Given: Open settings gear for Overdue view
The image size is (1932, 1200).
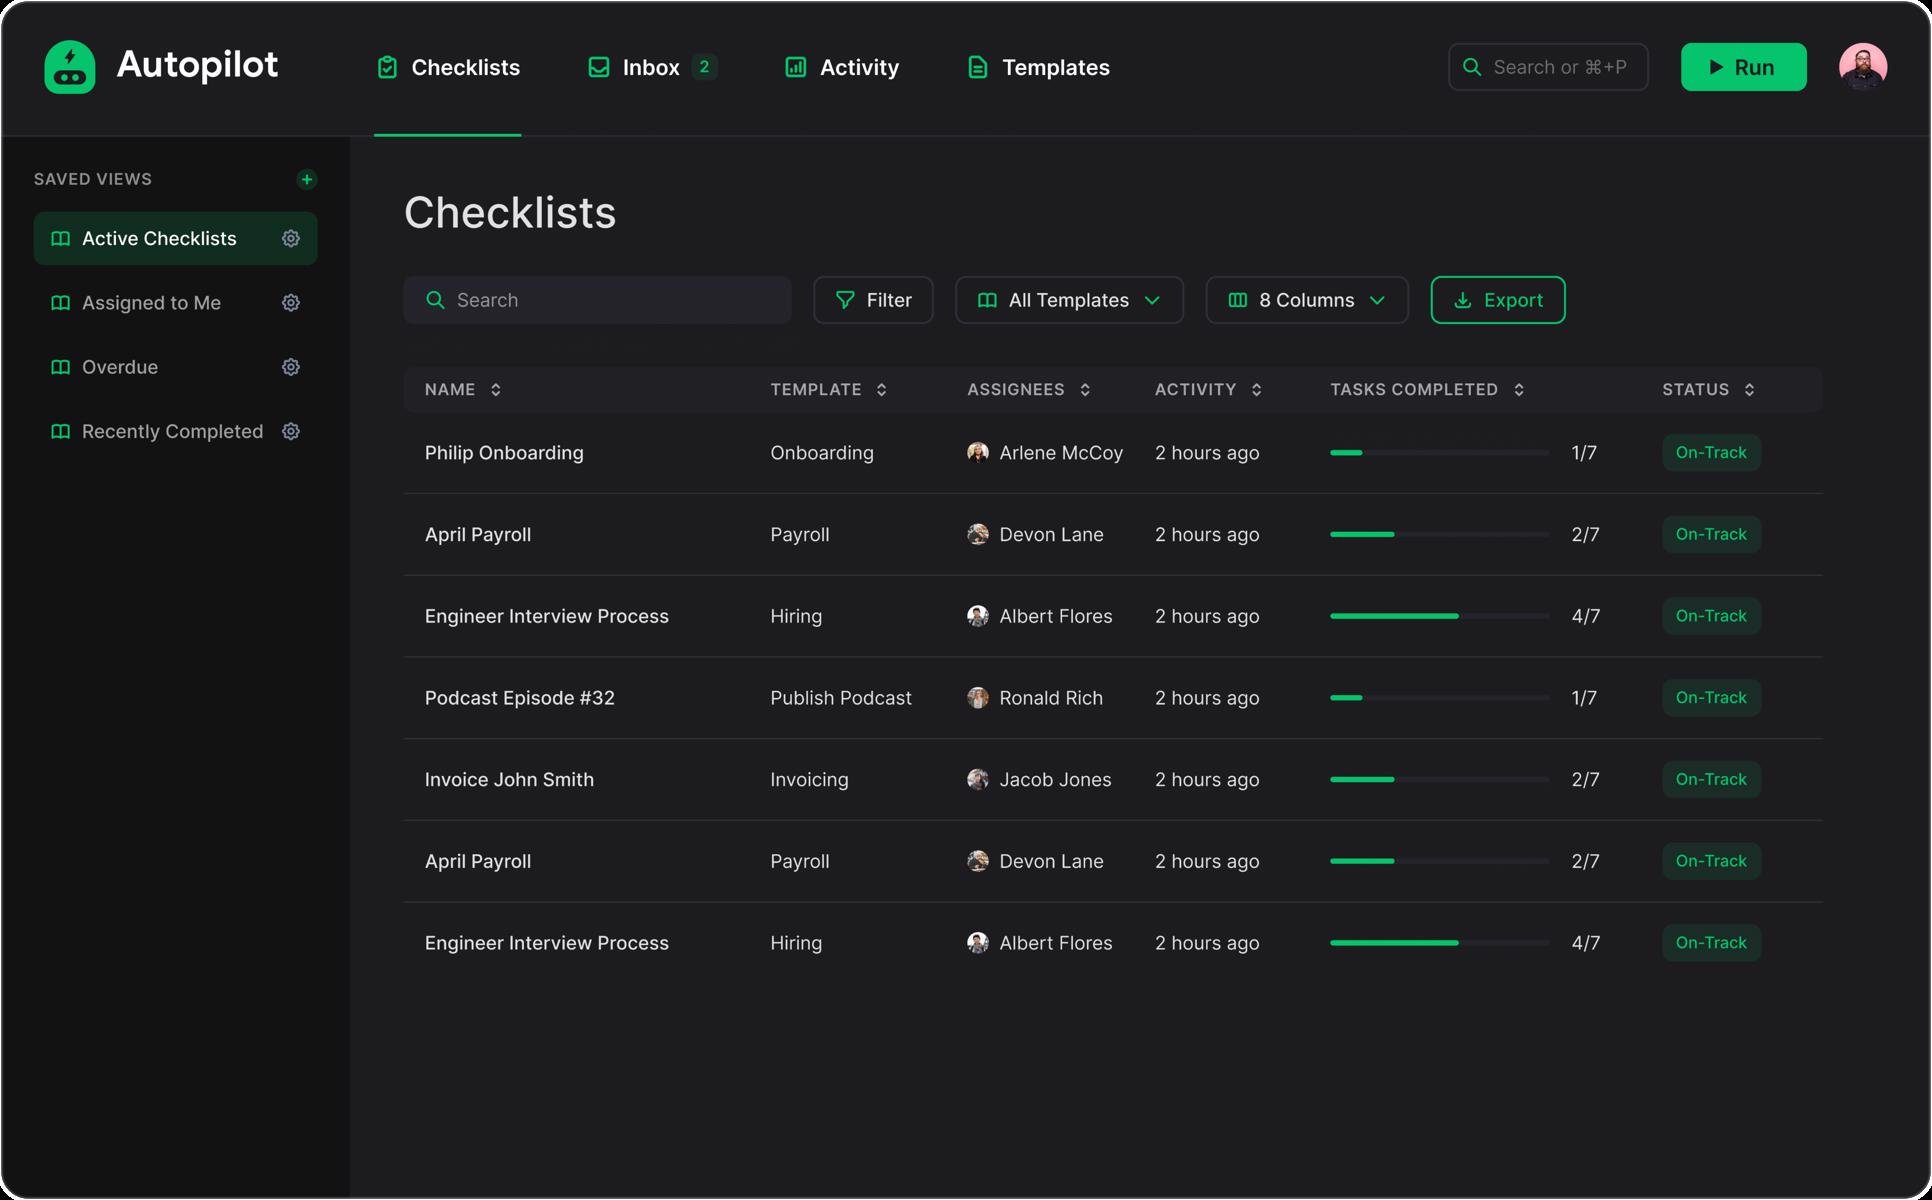Looking at the screenshot, I should (x=291, y=367).
